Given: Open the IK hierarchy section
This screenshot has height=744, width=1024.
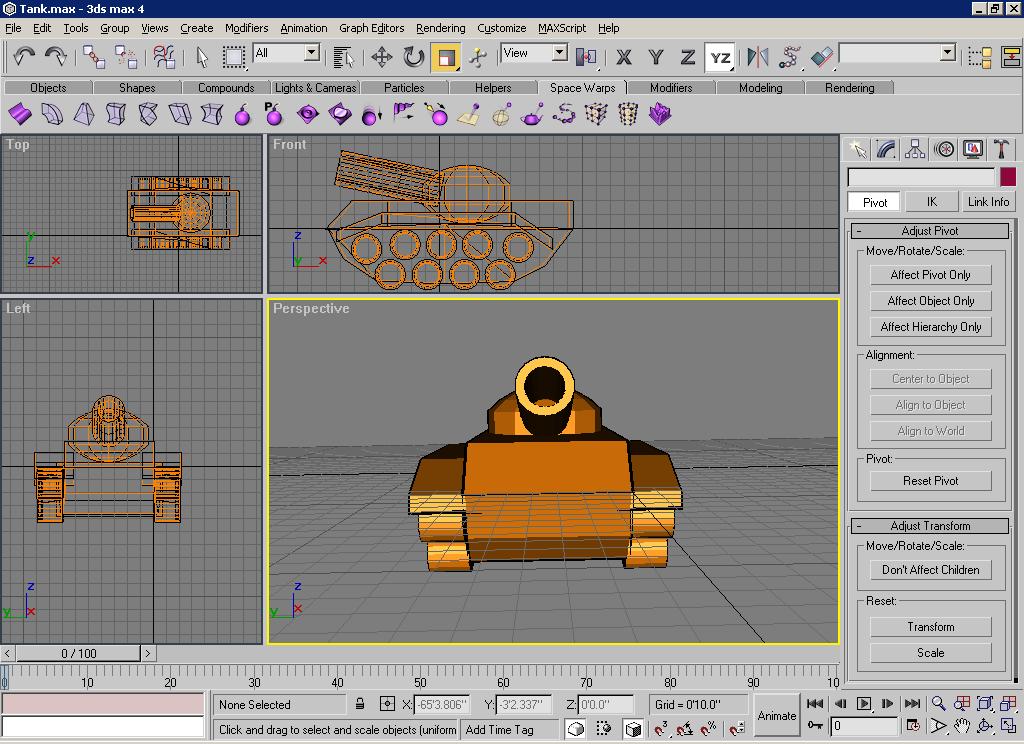Looking at the screenshot, I should (x=931, y=202).
